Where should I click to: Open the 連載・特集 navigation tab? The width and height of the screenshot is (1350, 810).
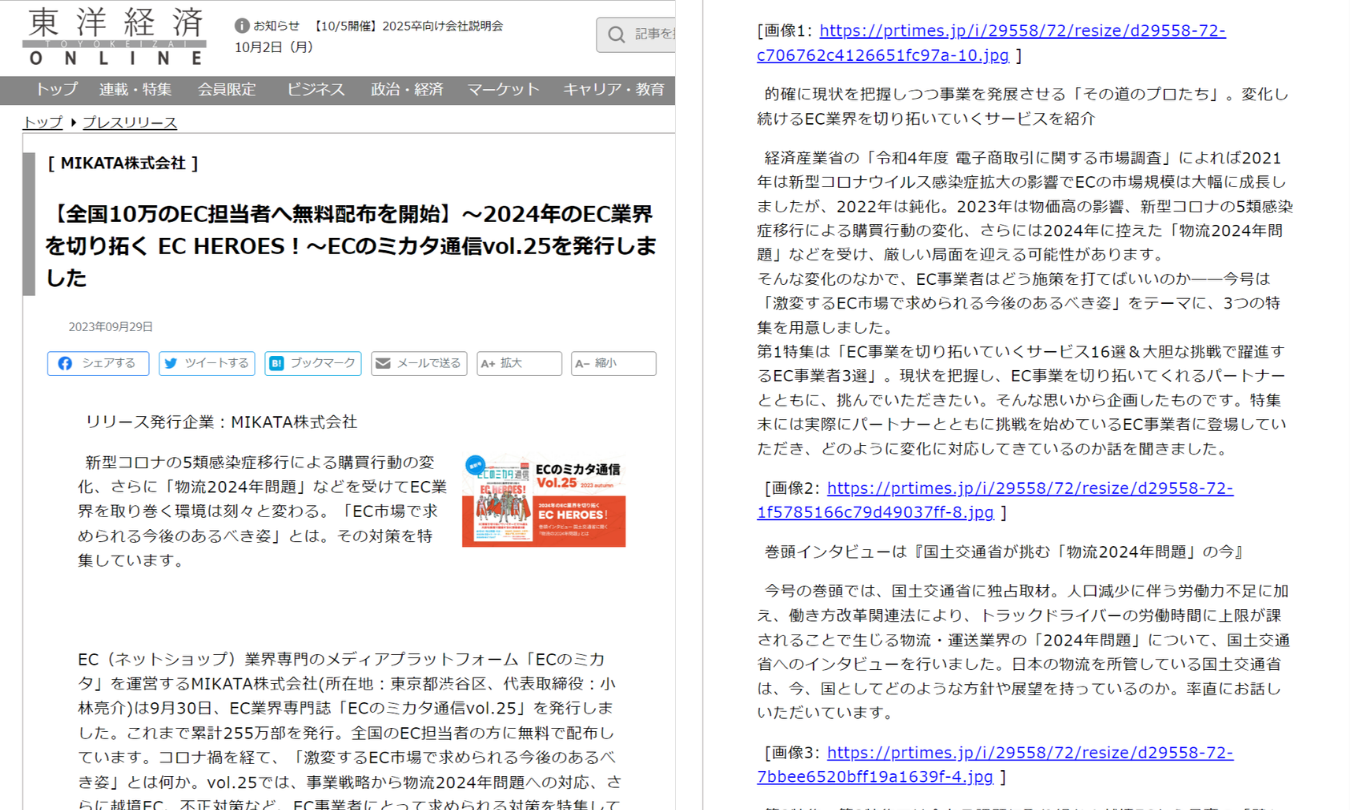coord(135,90)
